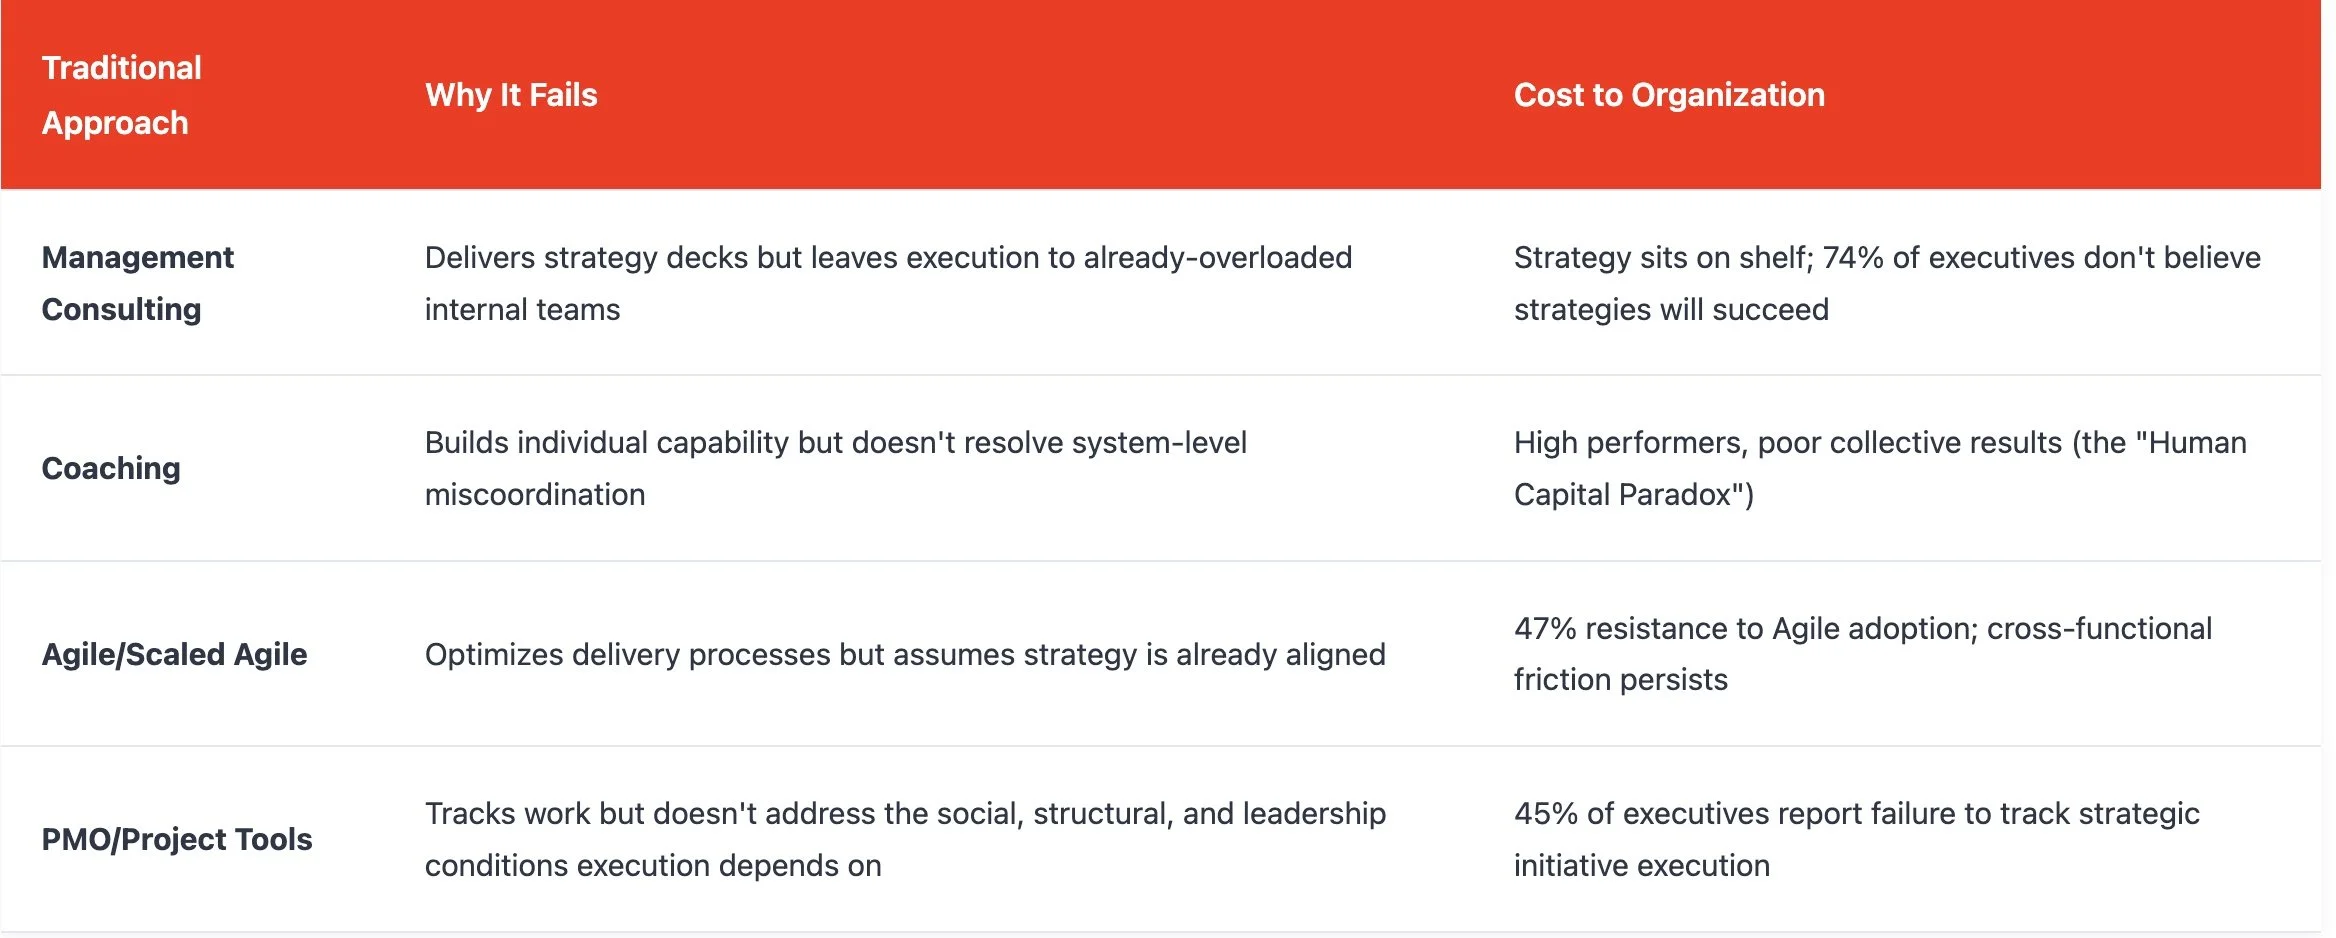Image resolution: width=2336 pixels, height=938 pixels.
Task: Select the PMO/Project Tools row label
Action: click(177, 839)
